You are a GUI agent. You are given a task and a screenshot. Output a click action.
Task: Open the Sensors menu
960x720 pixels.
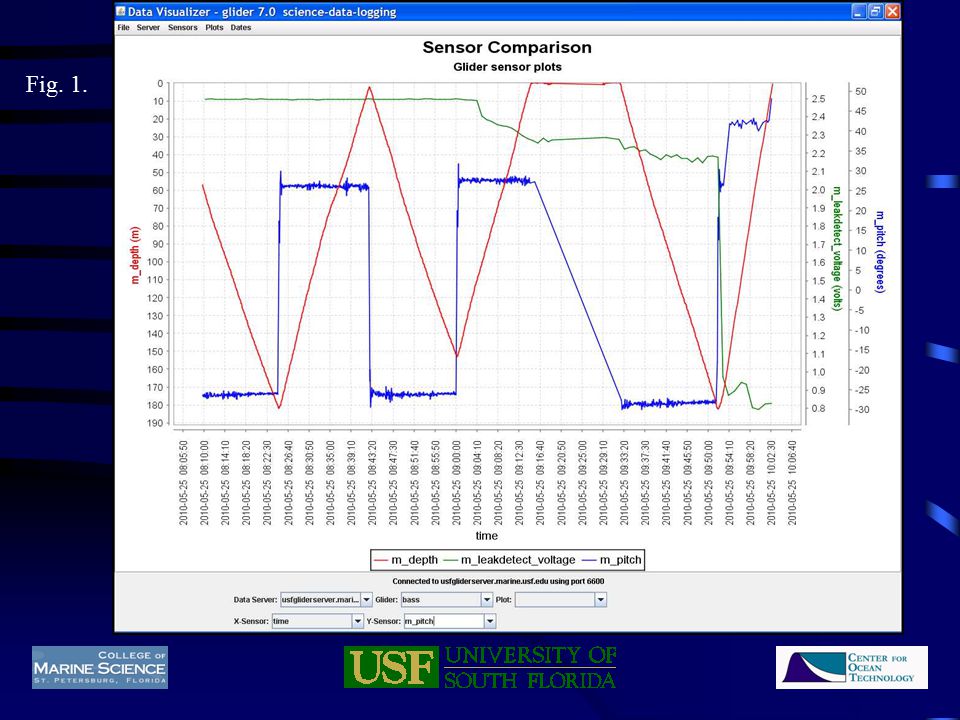tap(182, 28)
